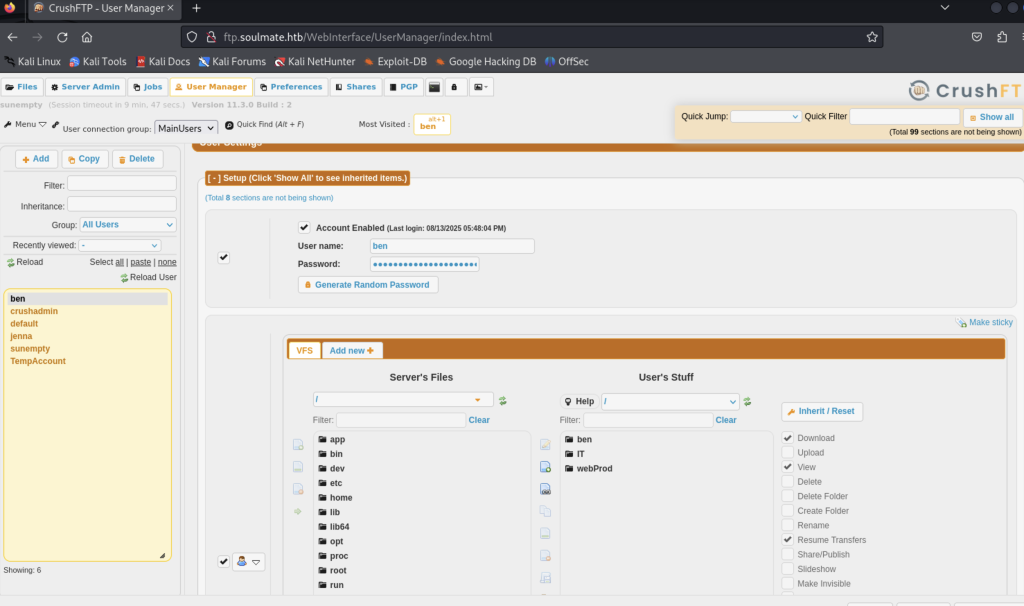Image resolution: width=1024 pixels, height=606 pixels.
Task: Click Reload User with the green arrows
Action: click(148, 277)
